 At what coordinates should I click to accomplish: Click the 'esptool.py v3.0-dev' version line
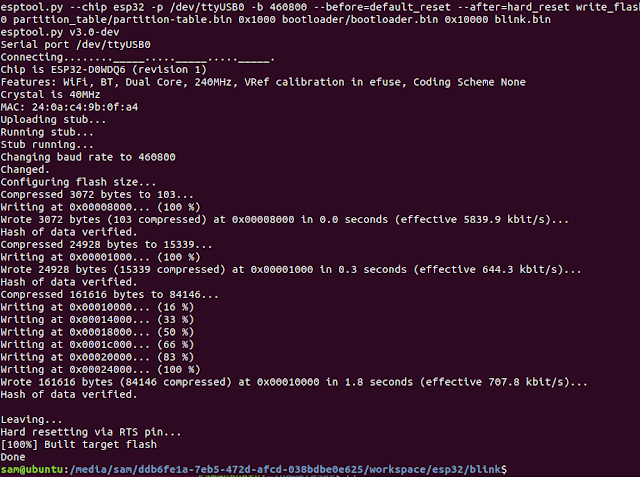click(x=60, y=32)
